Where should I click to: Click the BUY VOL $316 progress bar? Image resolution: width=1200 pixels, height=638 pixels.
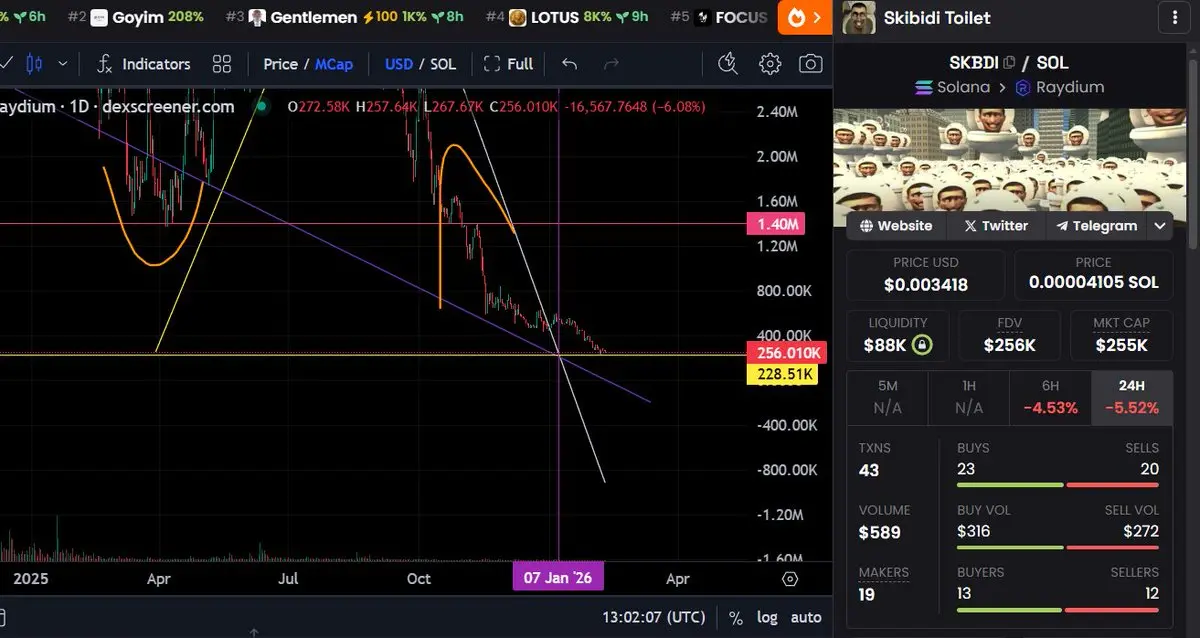click(1010, 547)
